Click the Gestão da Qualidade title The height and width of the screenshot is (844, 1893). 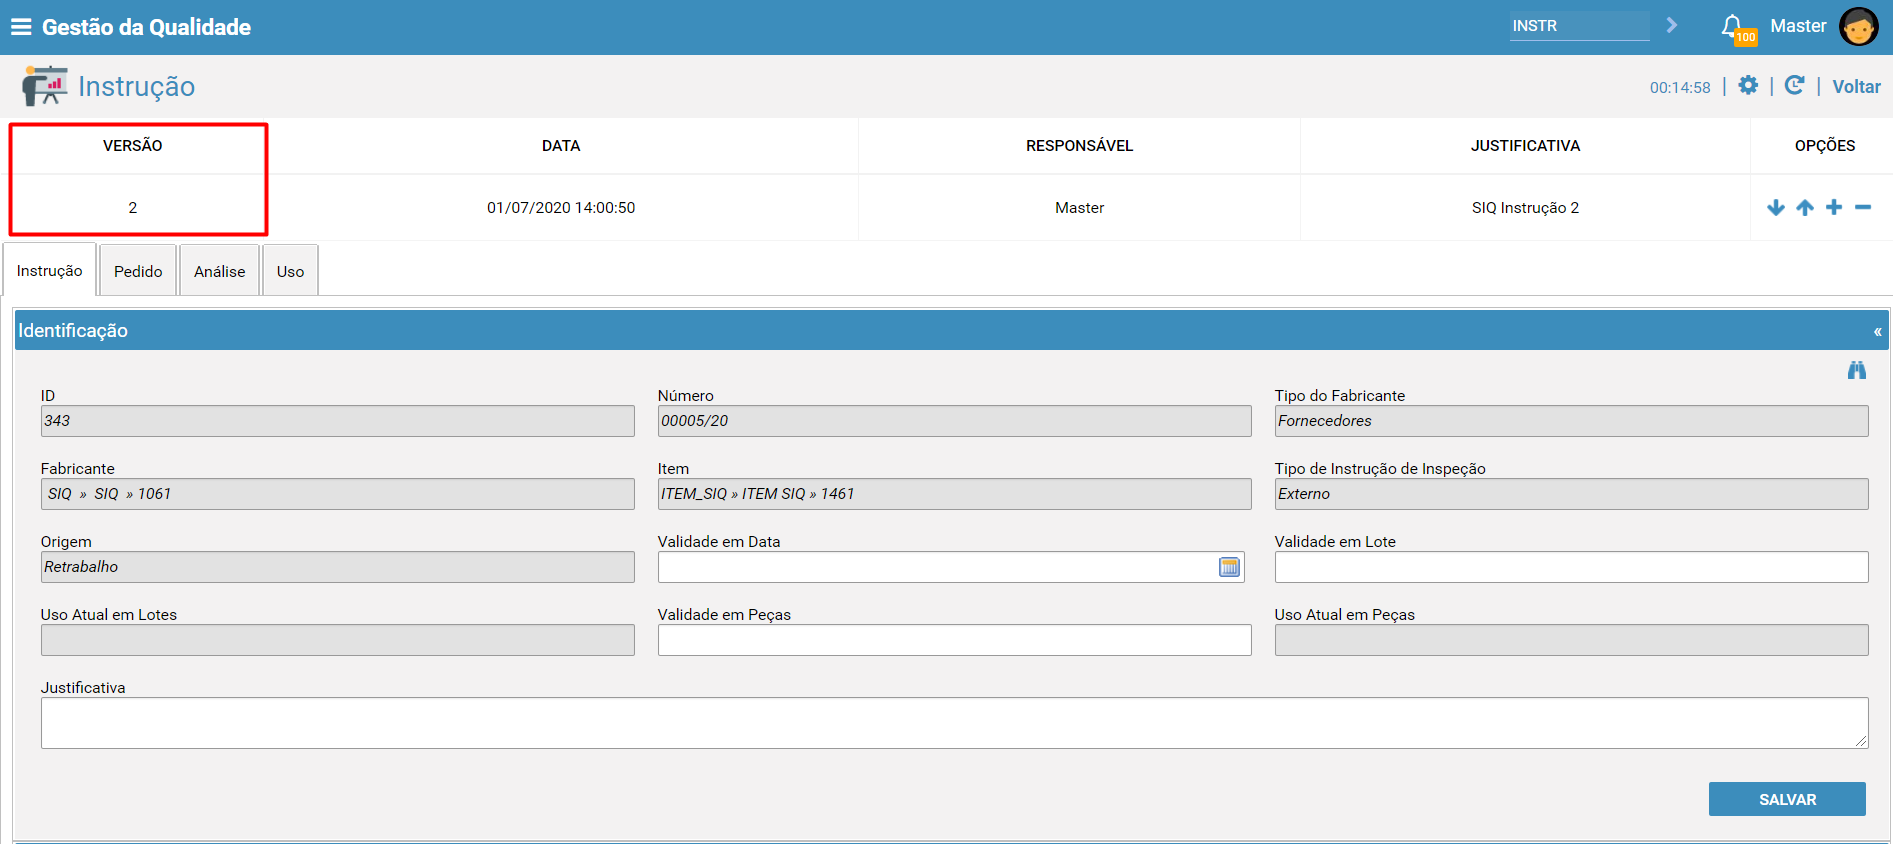(146, 27)
